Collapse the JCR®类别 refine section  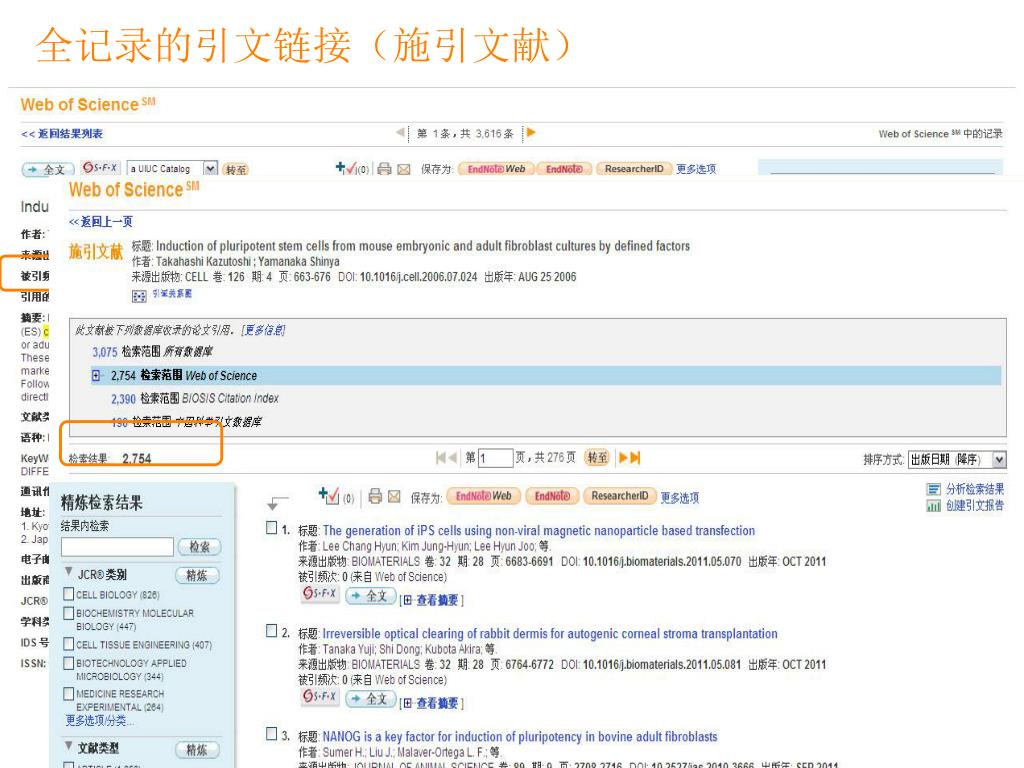coord(69,572)
